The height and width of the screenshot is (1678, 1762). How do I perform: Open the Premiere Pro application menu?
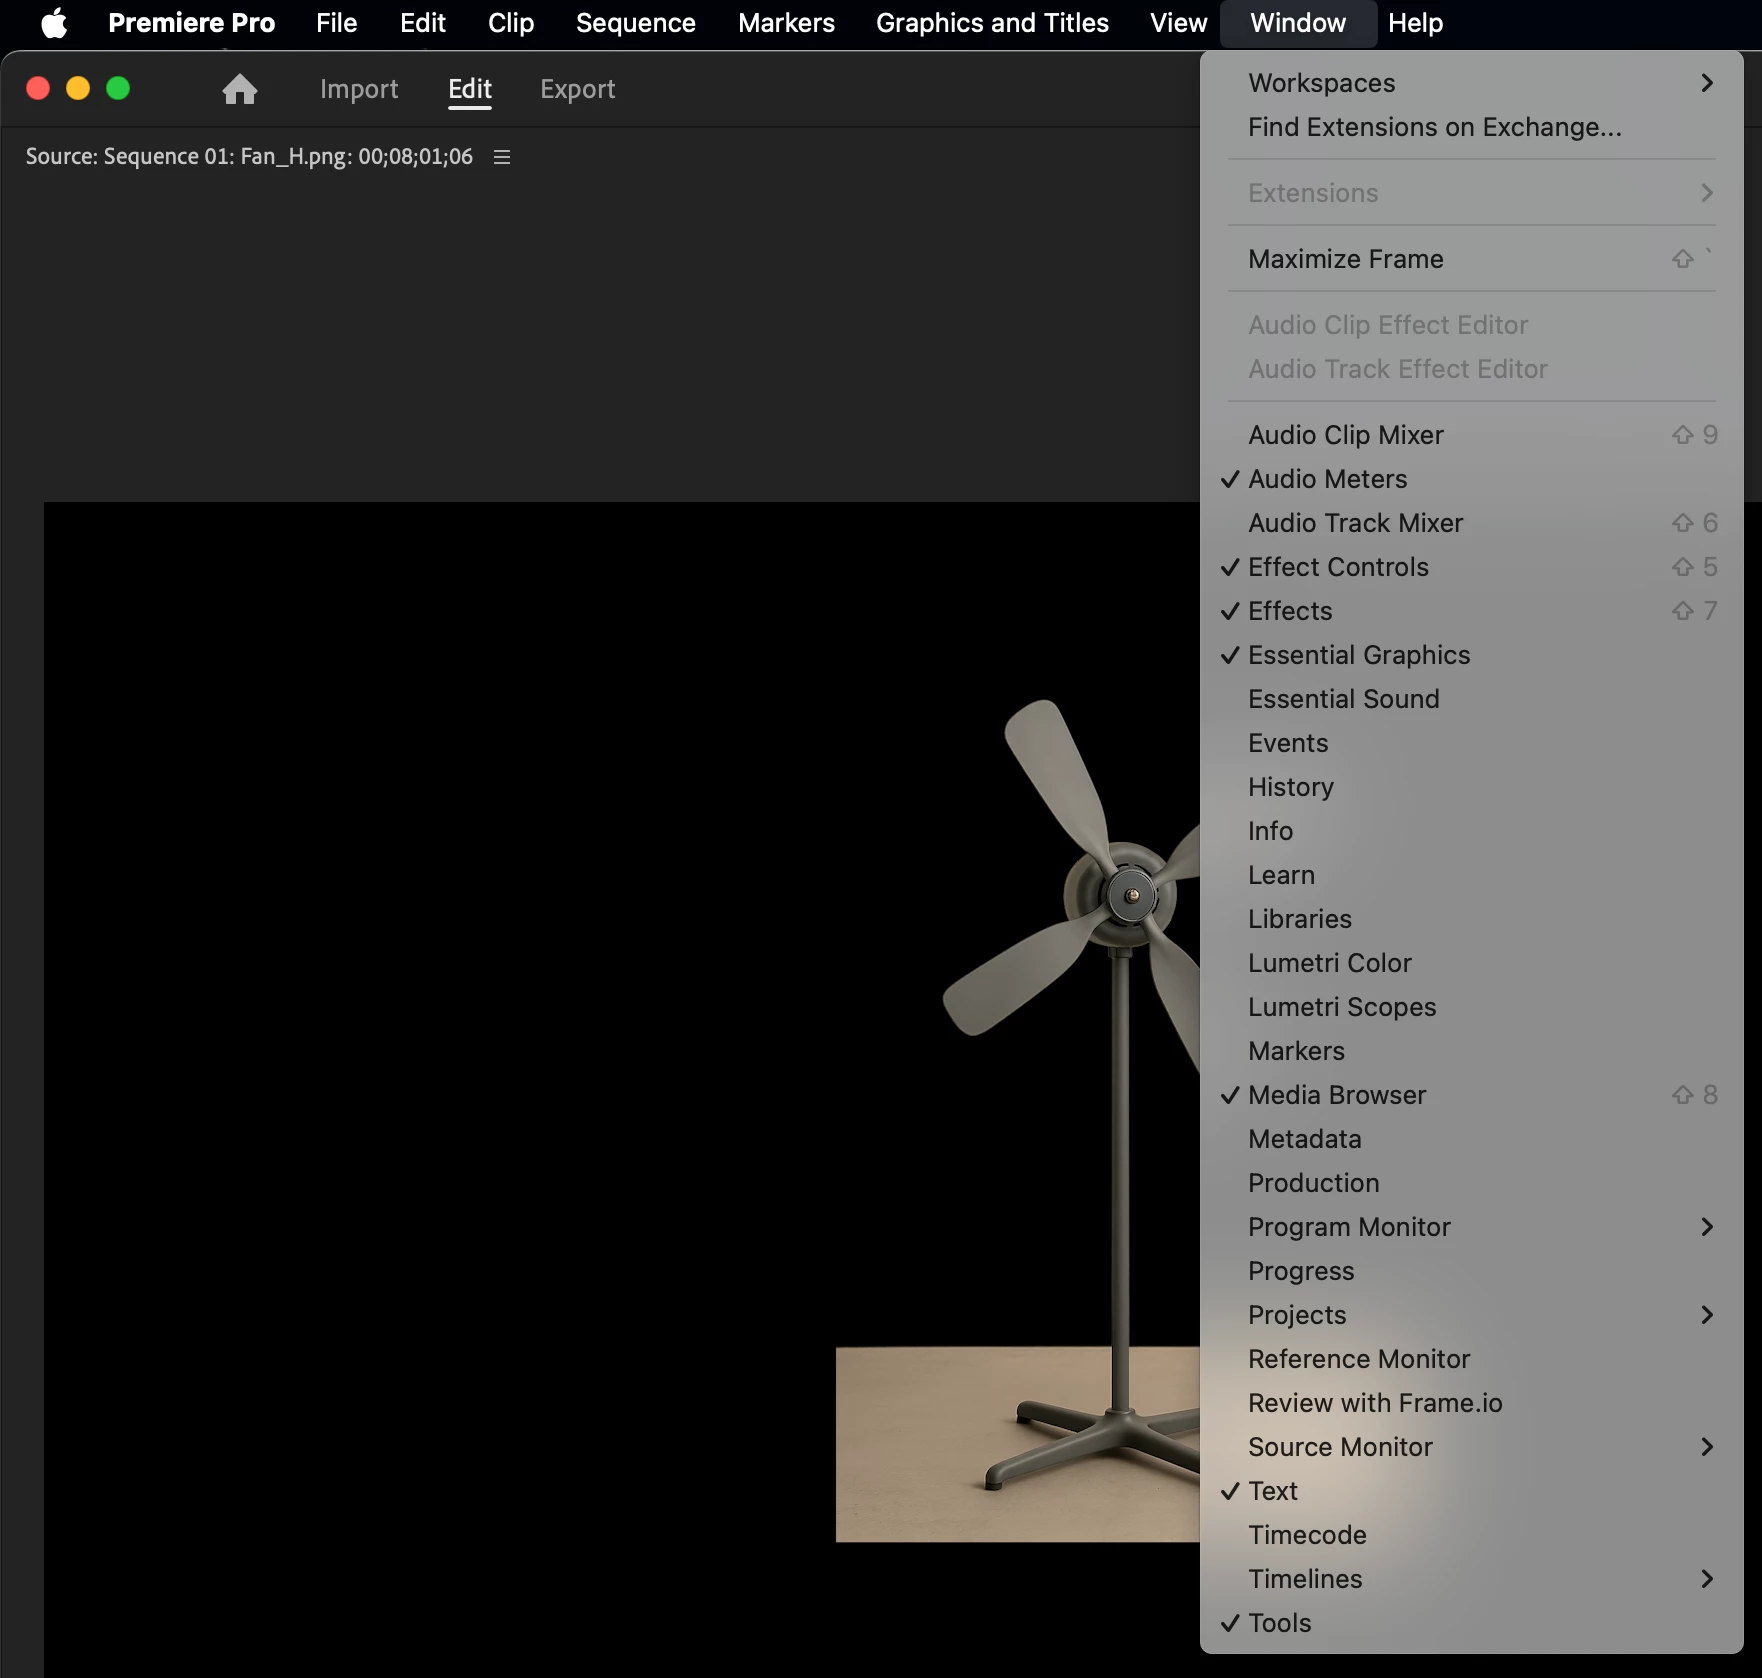(191, 23)
